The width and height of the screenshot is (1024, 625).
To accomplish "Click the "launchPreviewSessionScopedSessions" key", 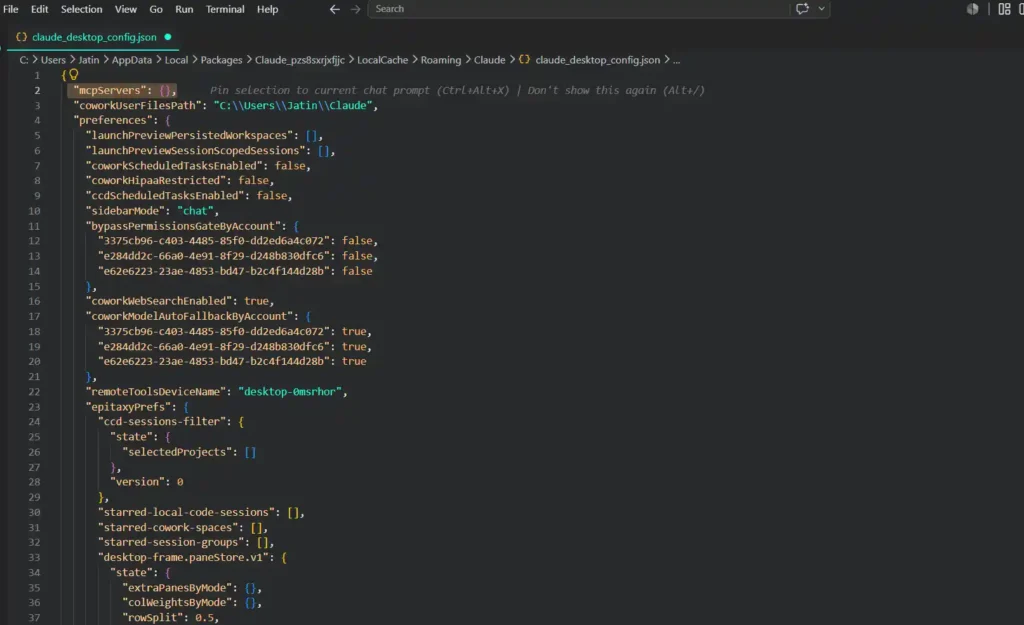I will point(195,150).
